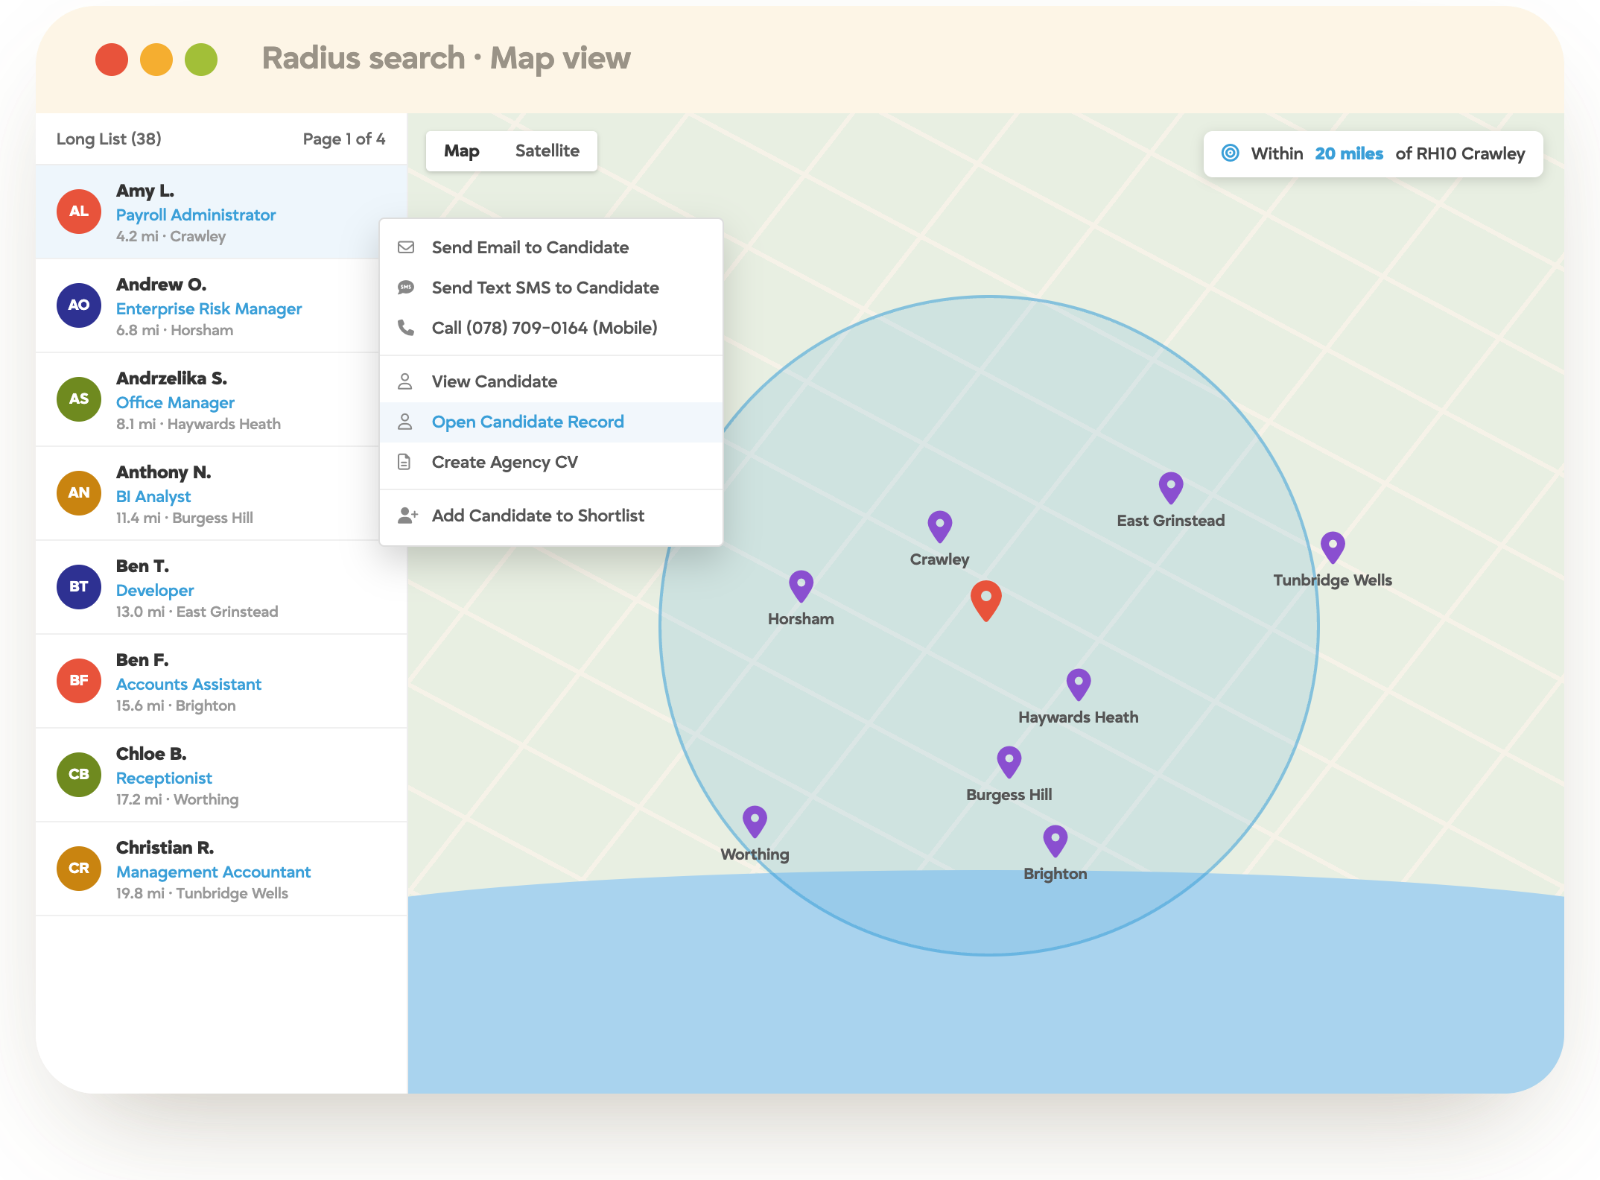Click Page 1 of 4 indicator

344,139
